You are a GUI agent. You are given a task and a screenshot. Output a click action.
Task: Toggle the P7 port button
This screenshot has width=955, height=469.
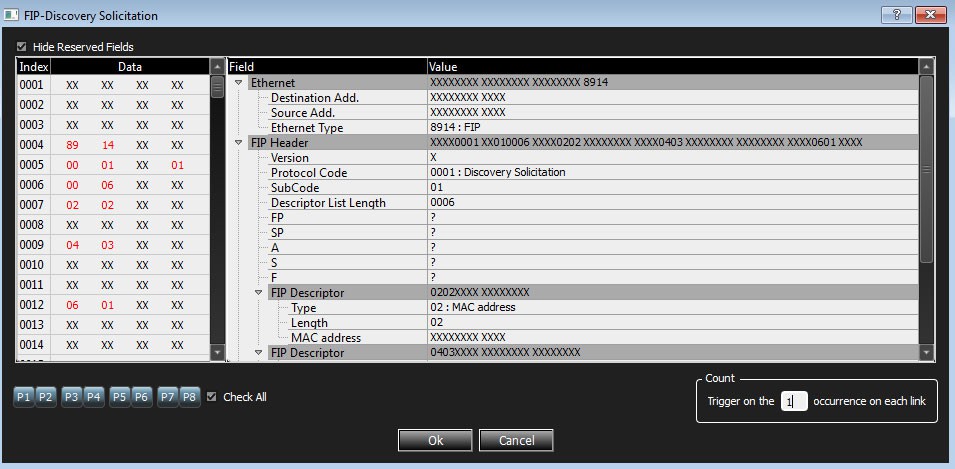(x=167, y=397)
